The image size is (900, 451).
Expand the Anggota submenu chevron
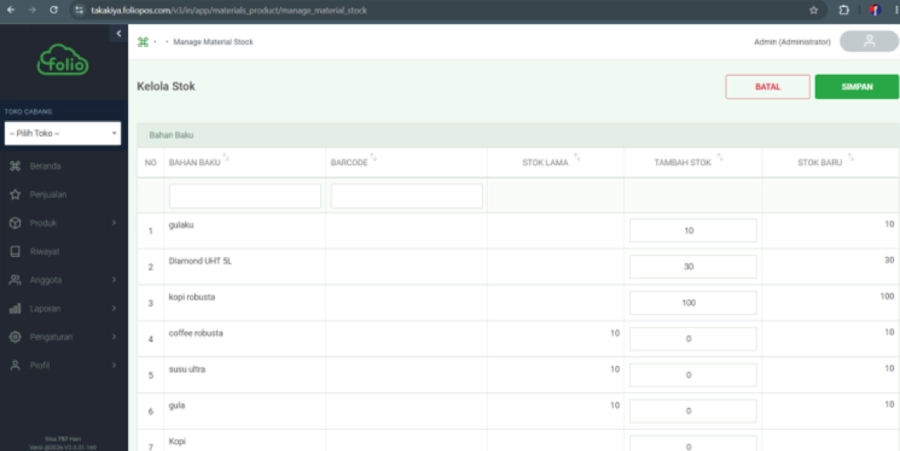(x=114, y=280)
